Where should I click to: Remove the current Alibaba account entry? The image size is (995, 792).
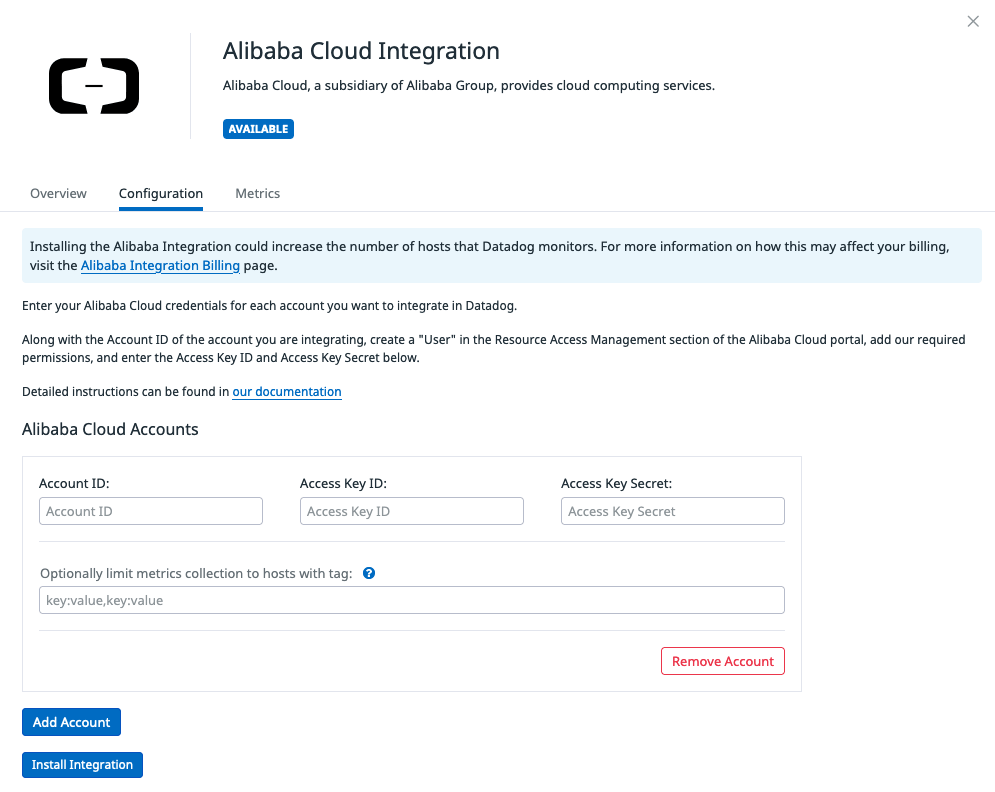722,661
